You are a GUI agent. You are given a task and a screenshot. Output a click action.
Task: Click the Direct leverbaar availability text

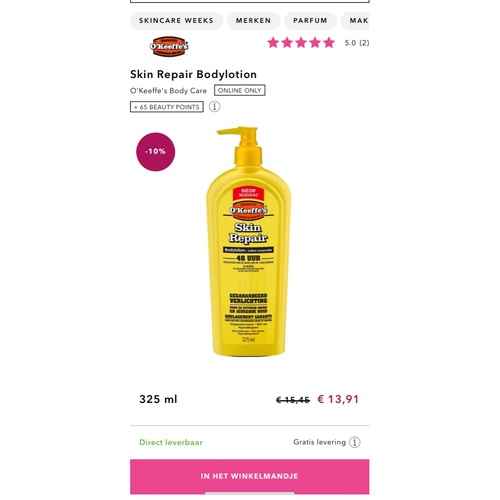coord(171,442)
